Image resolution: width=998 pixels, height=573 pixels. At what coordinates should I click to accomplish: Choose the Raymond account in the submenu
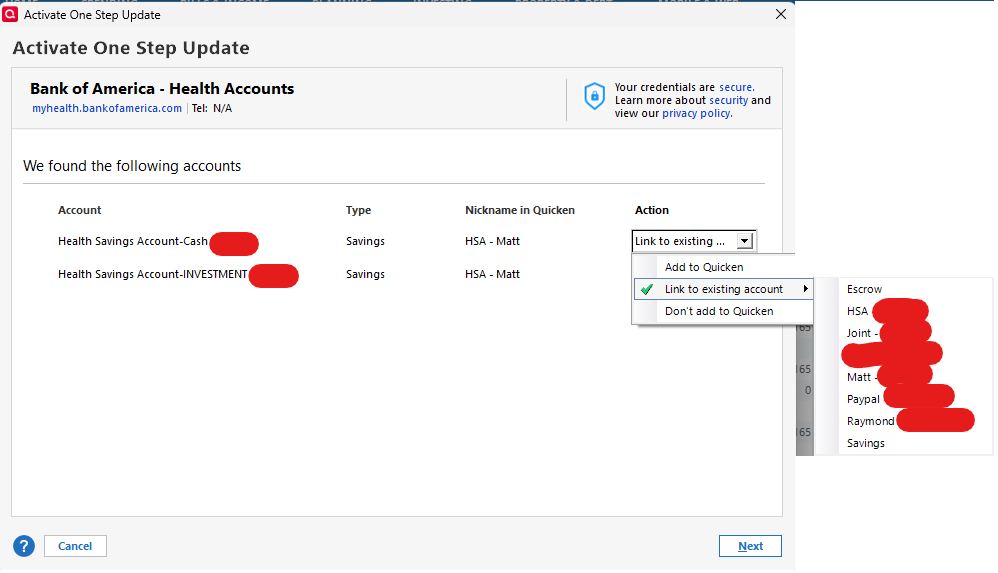click(x=870, y=421)
